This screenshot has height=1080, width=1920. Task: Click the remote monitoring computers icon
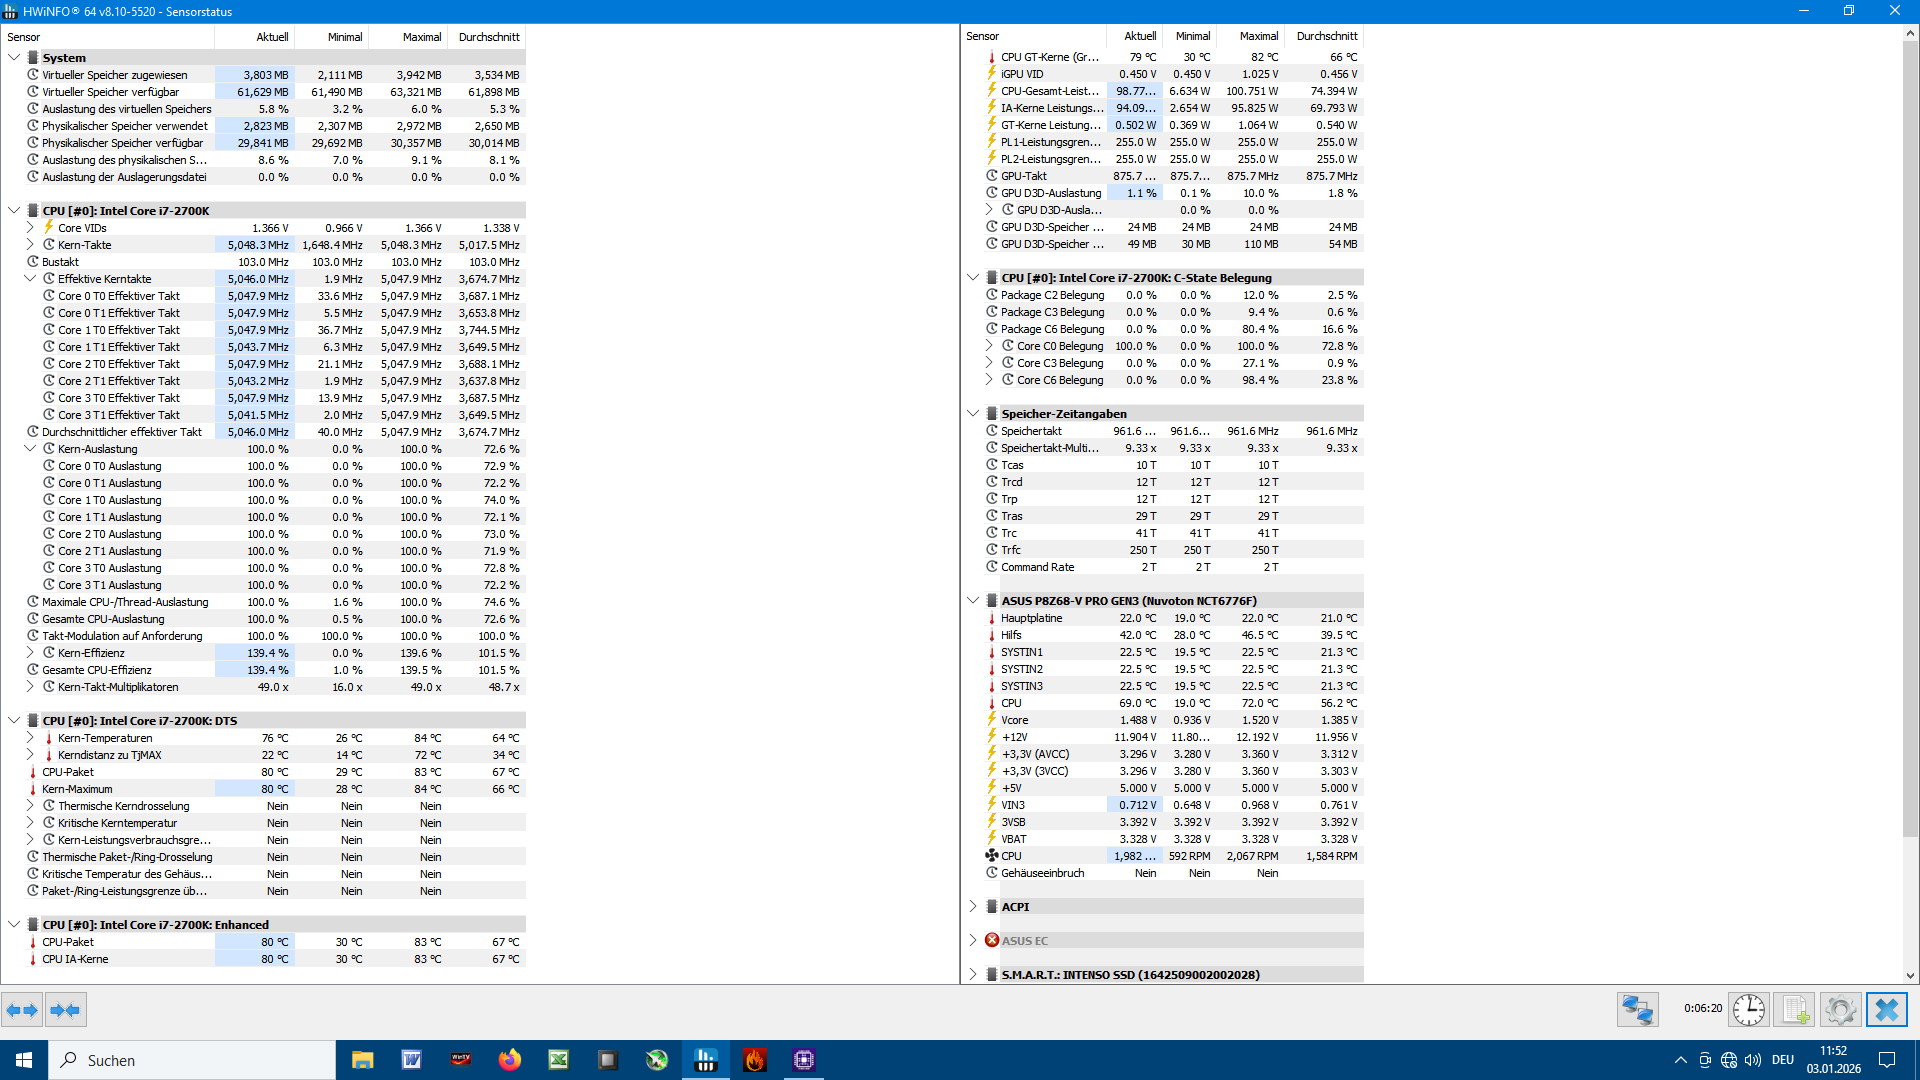pyautogui.click(x=1637, y=1009)
